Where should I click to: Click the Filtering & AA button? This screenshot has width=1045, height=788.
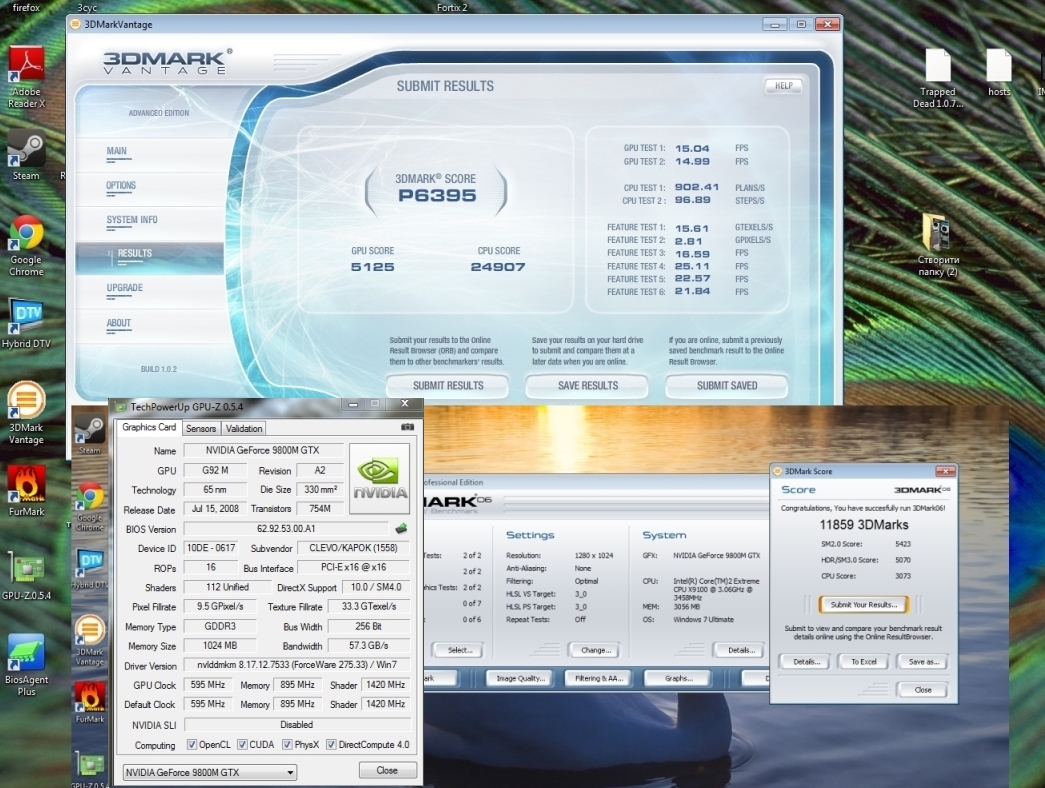coord(598,678)
